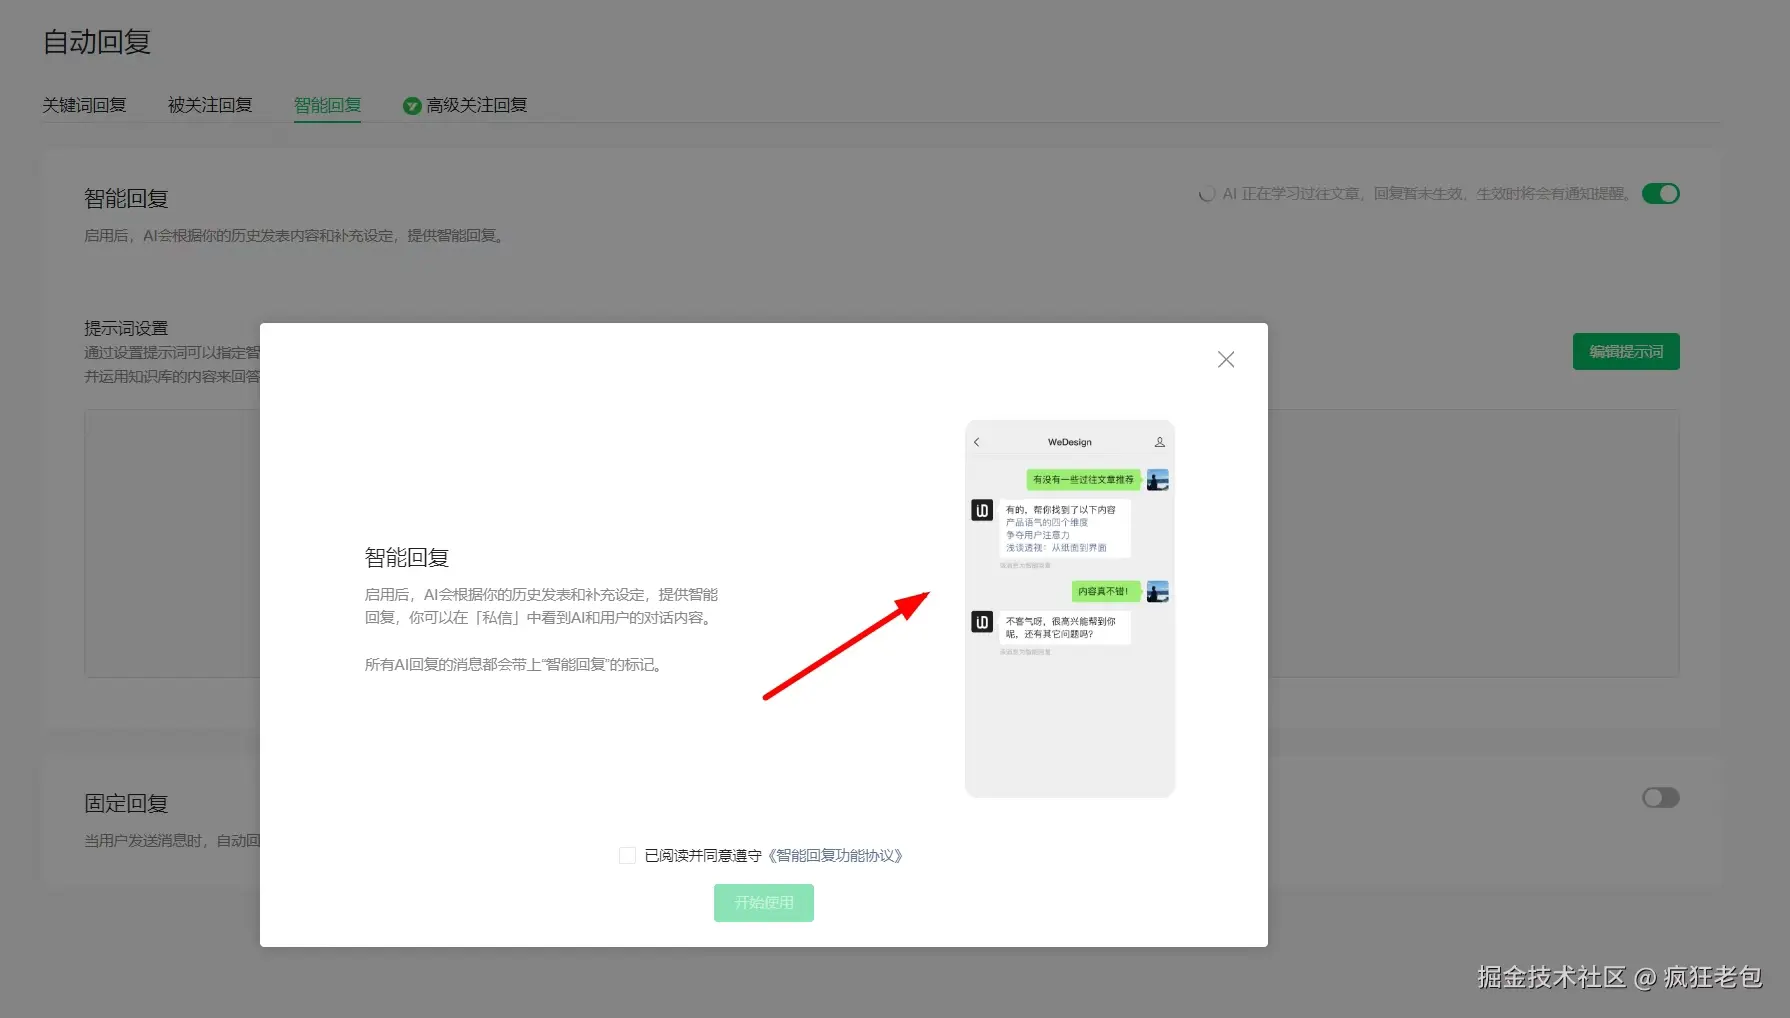Disable the 智能回复 toggle at top right
Viewport: 1790px width, 1018px height.
(x=1660, y=194)
